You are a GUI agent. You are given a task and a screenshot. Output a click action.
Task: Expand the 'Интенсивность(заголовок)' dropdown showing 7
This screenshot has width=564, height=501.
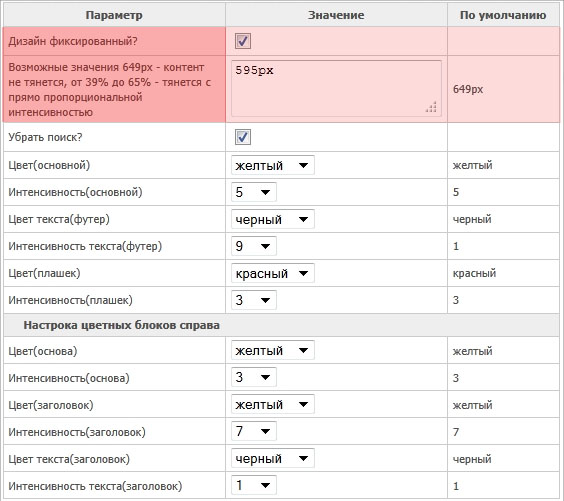254,431
